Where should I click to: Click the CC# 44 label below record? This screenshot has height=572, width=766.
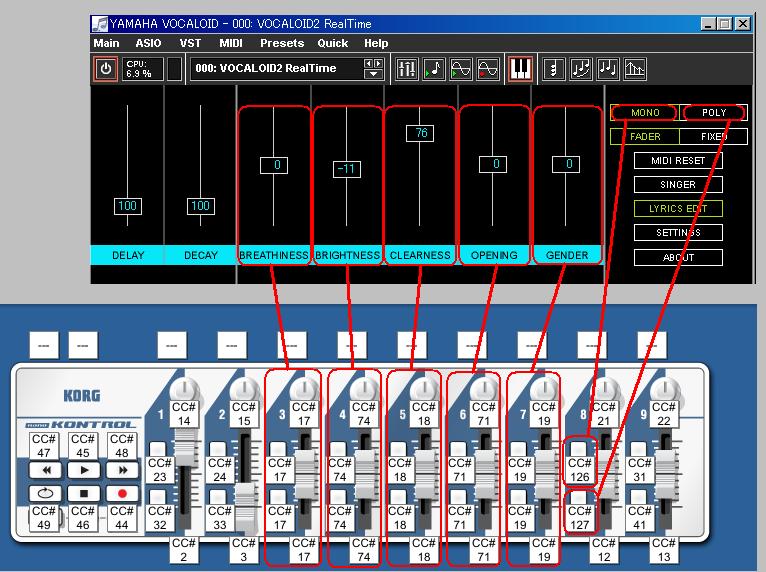tap(122, 518)
